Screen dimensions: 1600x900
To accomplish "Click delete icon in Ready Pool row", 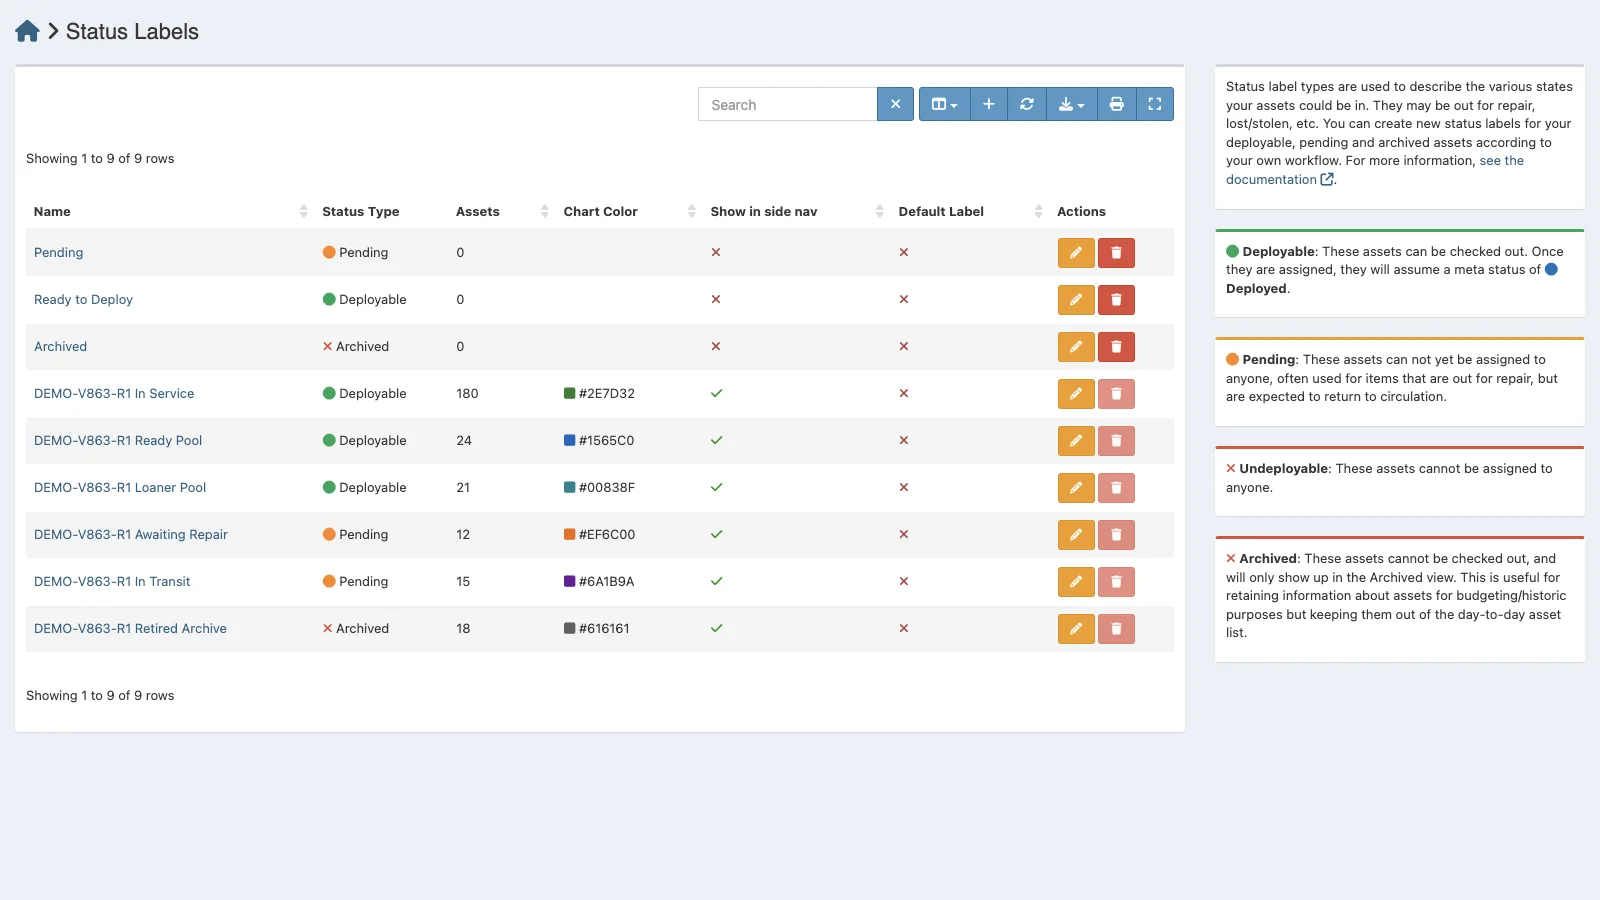I will point(1116,441).
